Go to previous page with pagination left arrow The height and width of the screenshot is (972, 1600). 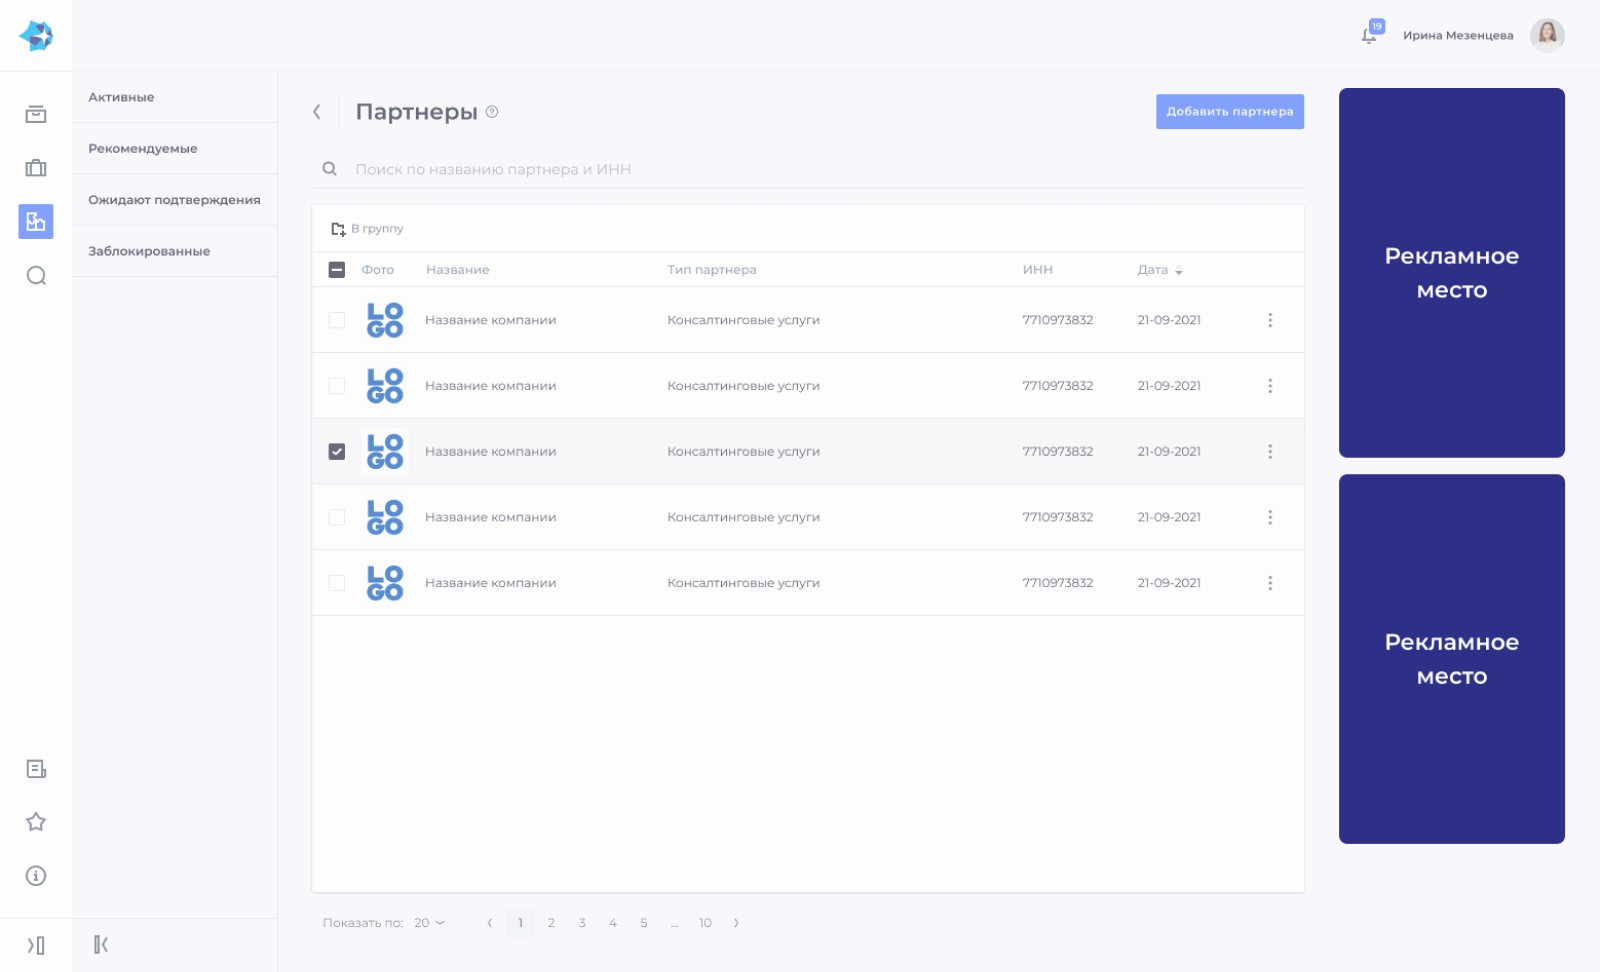[x=489, y=923]
